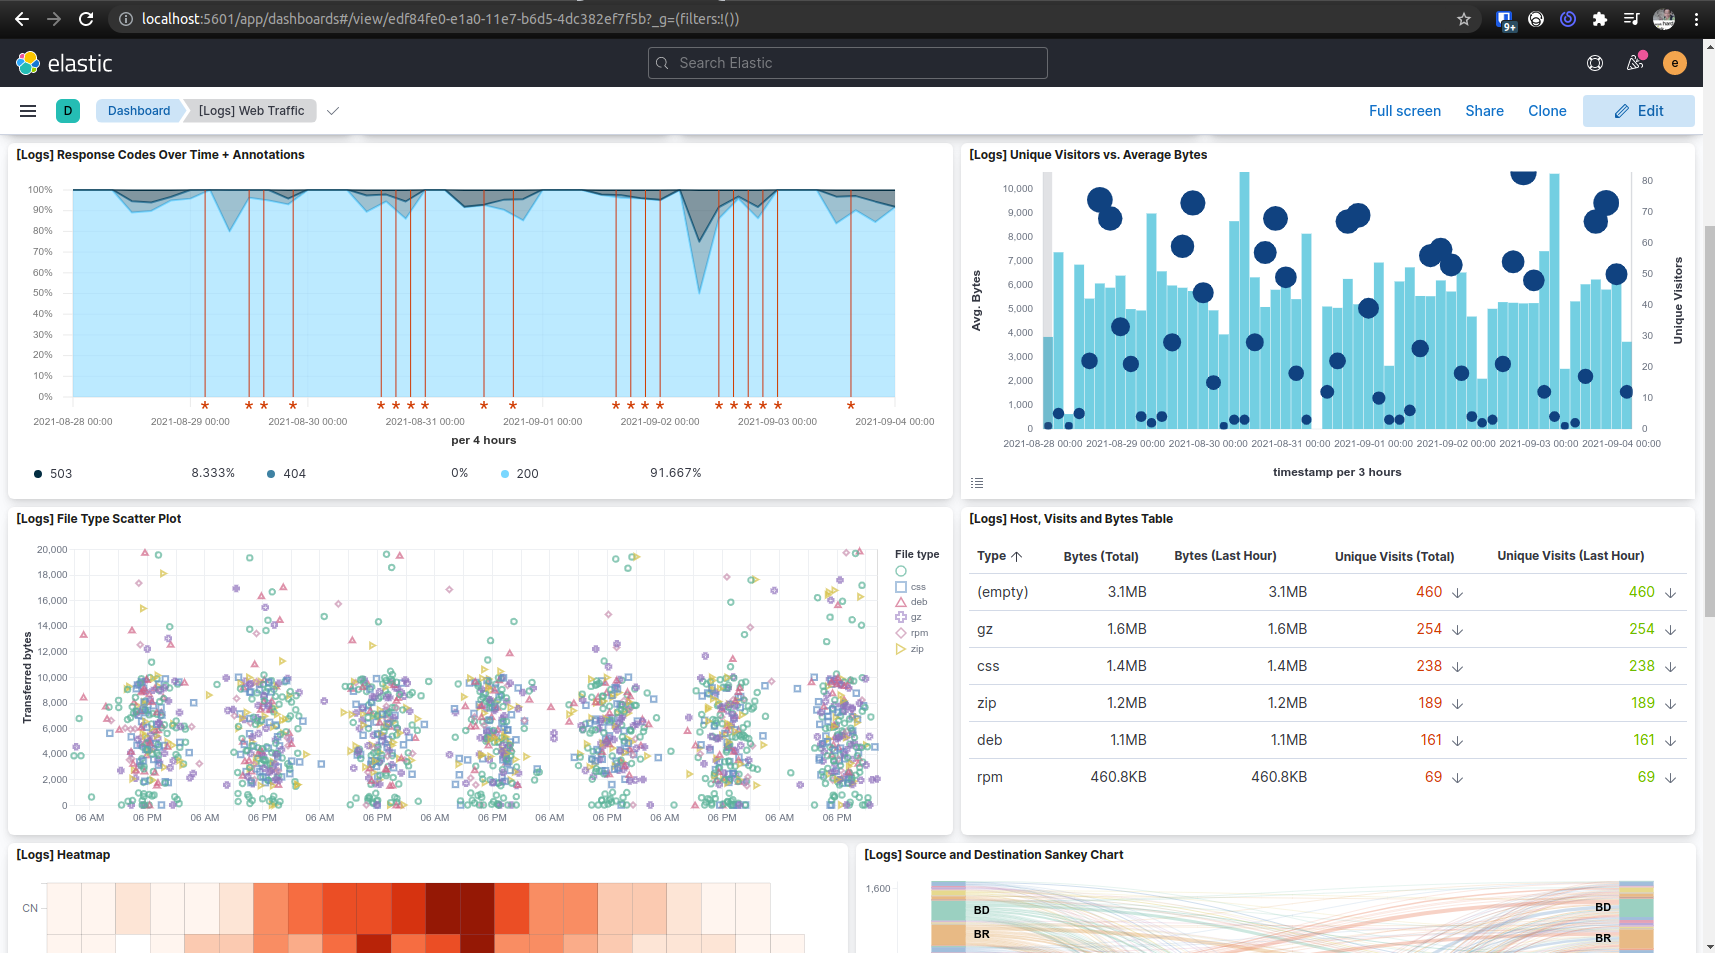This screenshot has width=1715, height=953.
Task: Open the newsfeed icon with notification dot
Action: (1635, 63)
